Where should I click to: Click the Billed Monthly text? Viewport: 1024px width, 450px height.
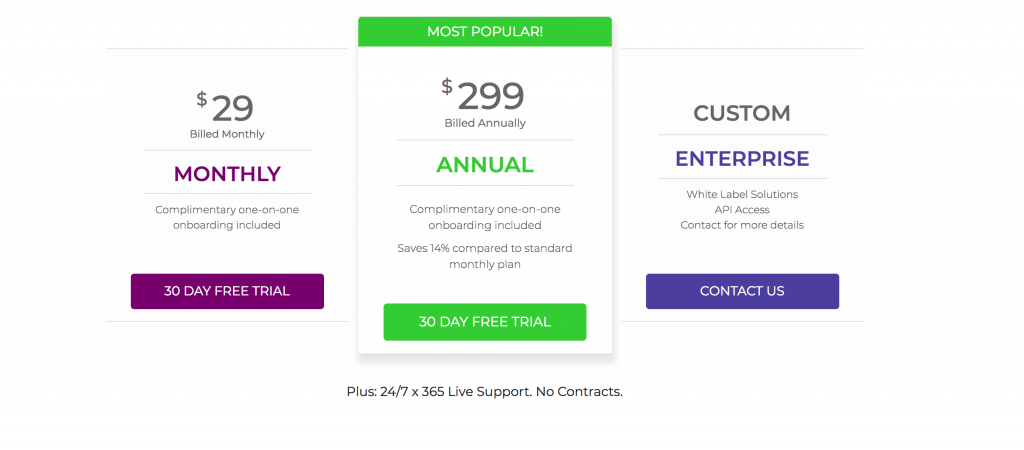[227, 135]
